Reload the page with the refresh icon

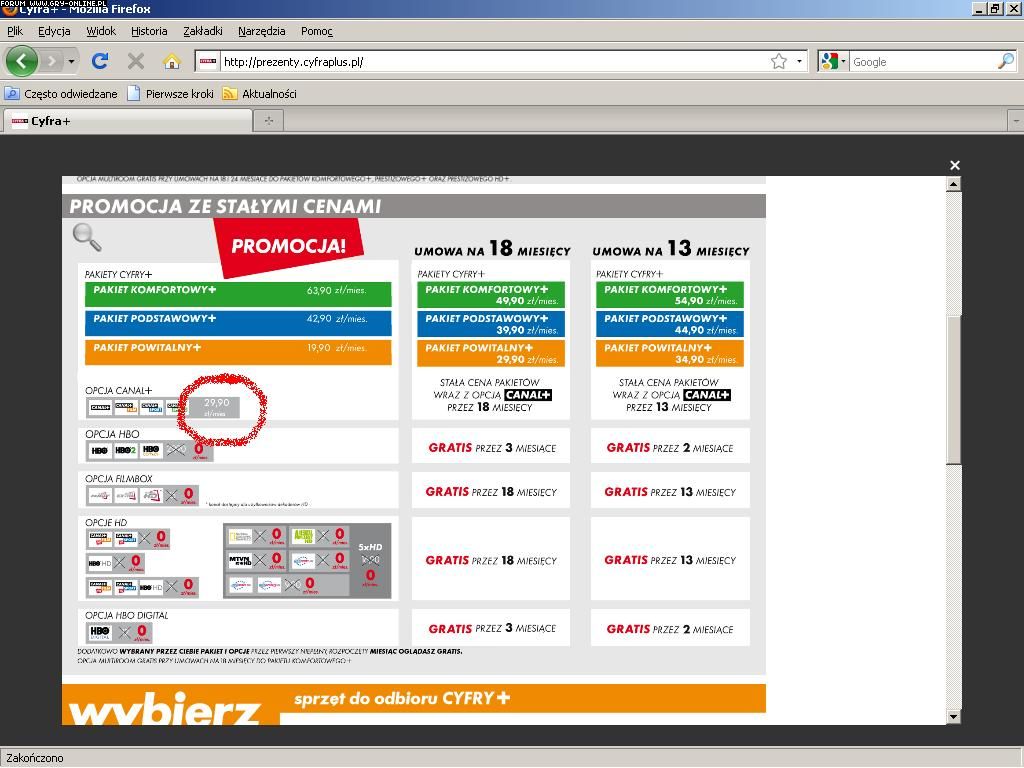click(100, 61)
